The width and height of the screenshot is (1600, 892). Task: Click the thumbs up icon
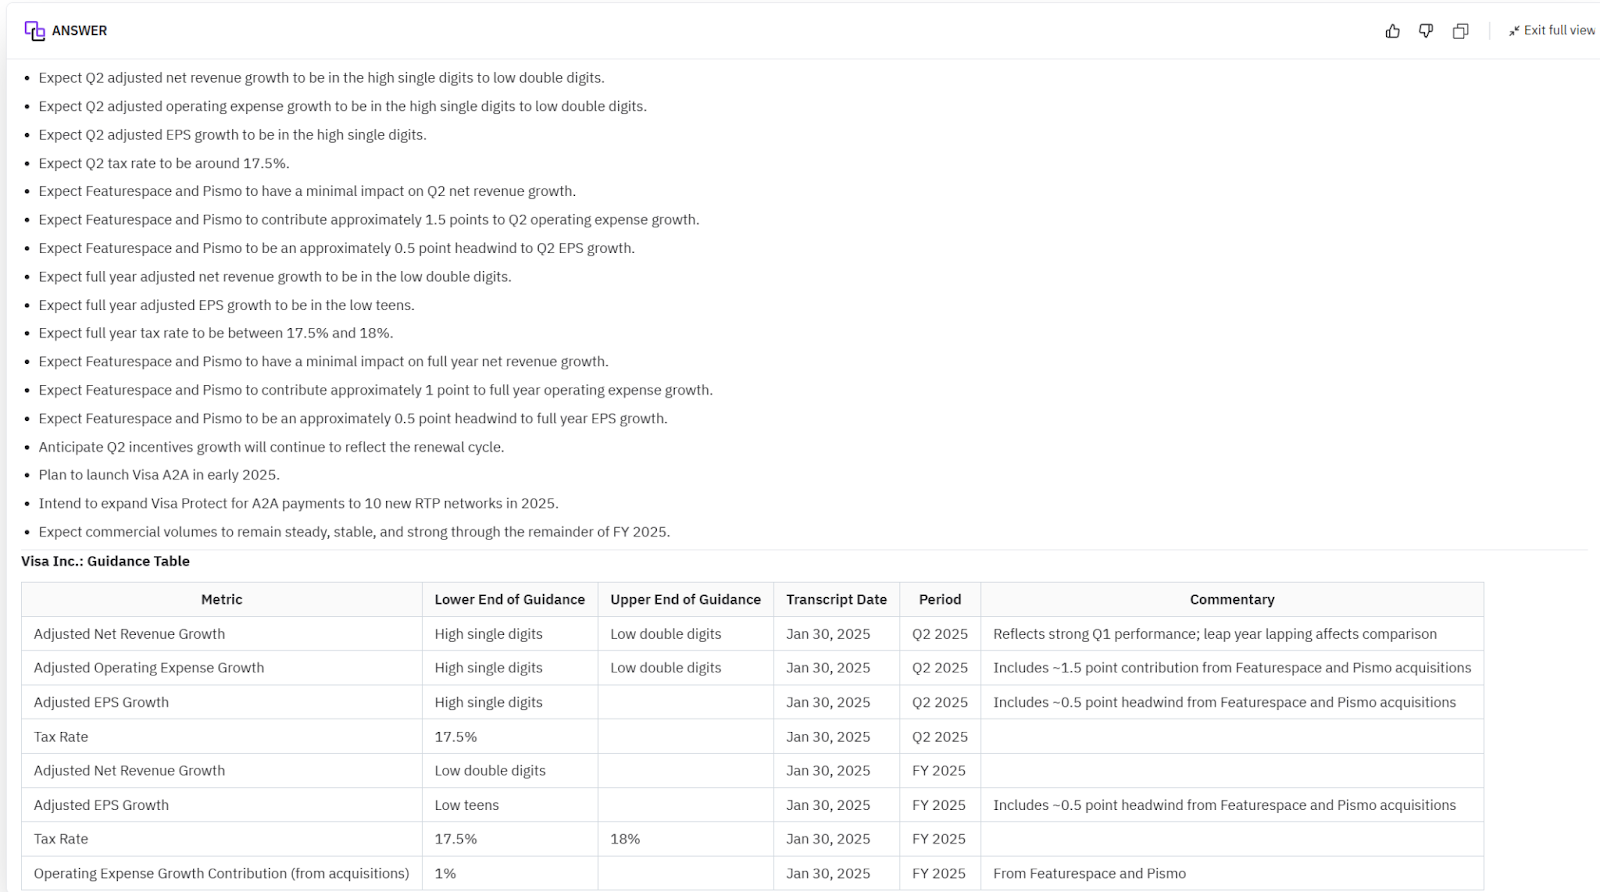[x=1392, y=31]
